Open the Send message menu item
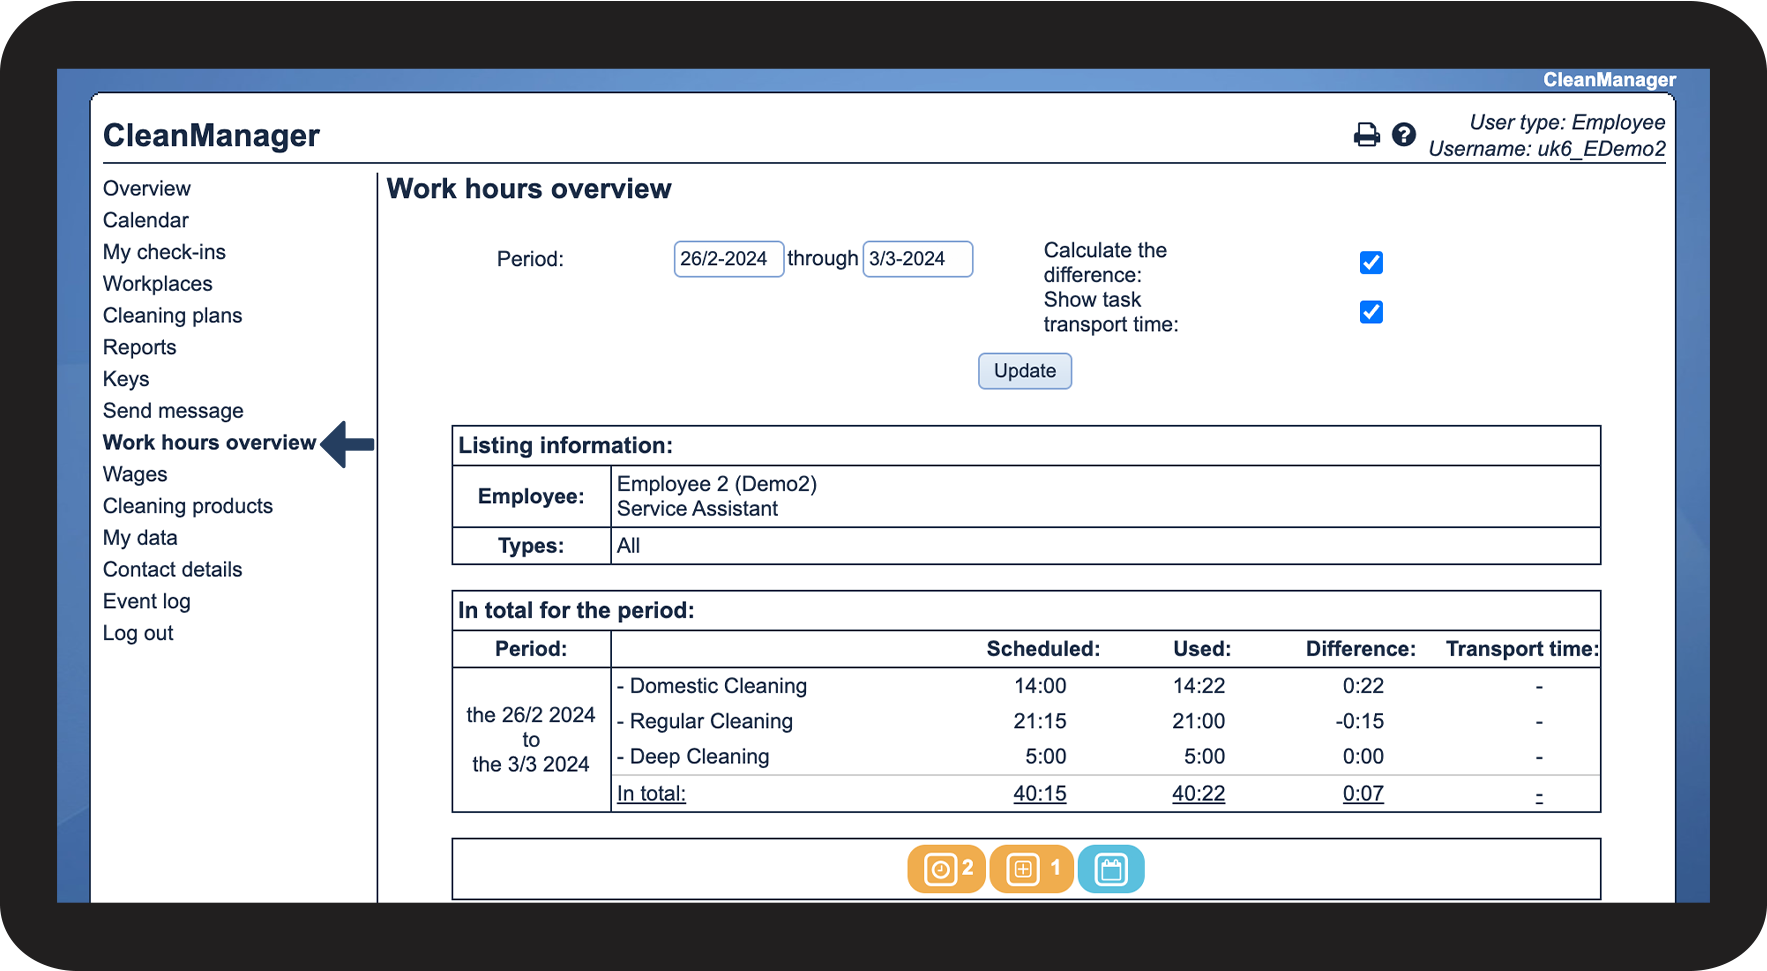Viewport: 1767px width, 971px height. [x=173, y=411]
